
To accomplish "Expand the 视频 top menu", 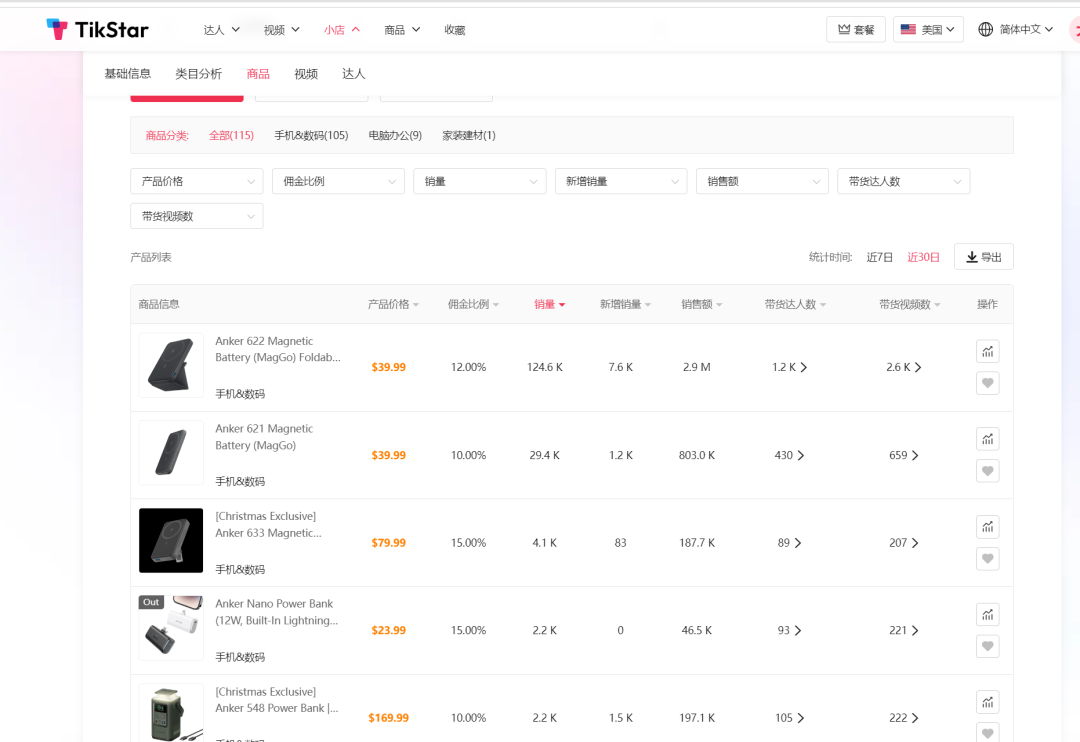I will coord(281,30).
